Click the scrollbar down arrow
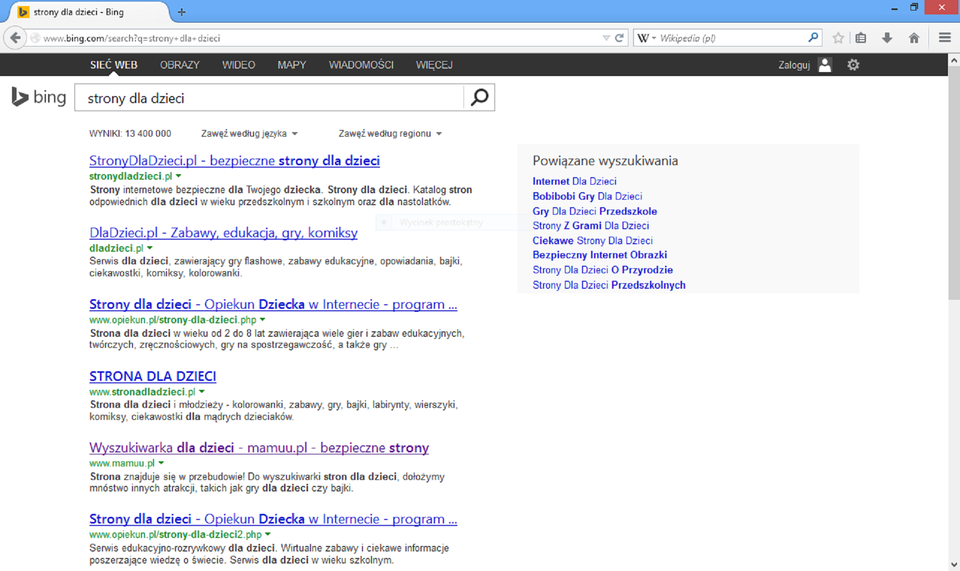This screenshot has height=571, width=960. tap(954, 565)
